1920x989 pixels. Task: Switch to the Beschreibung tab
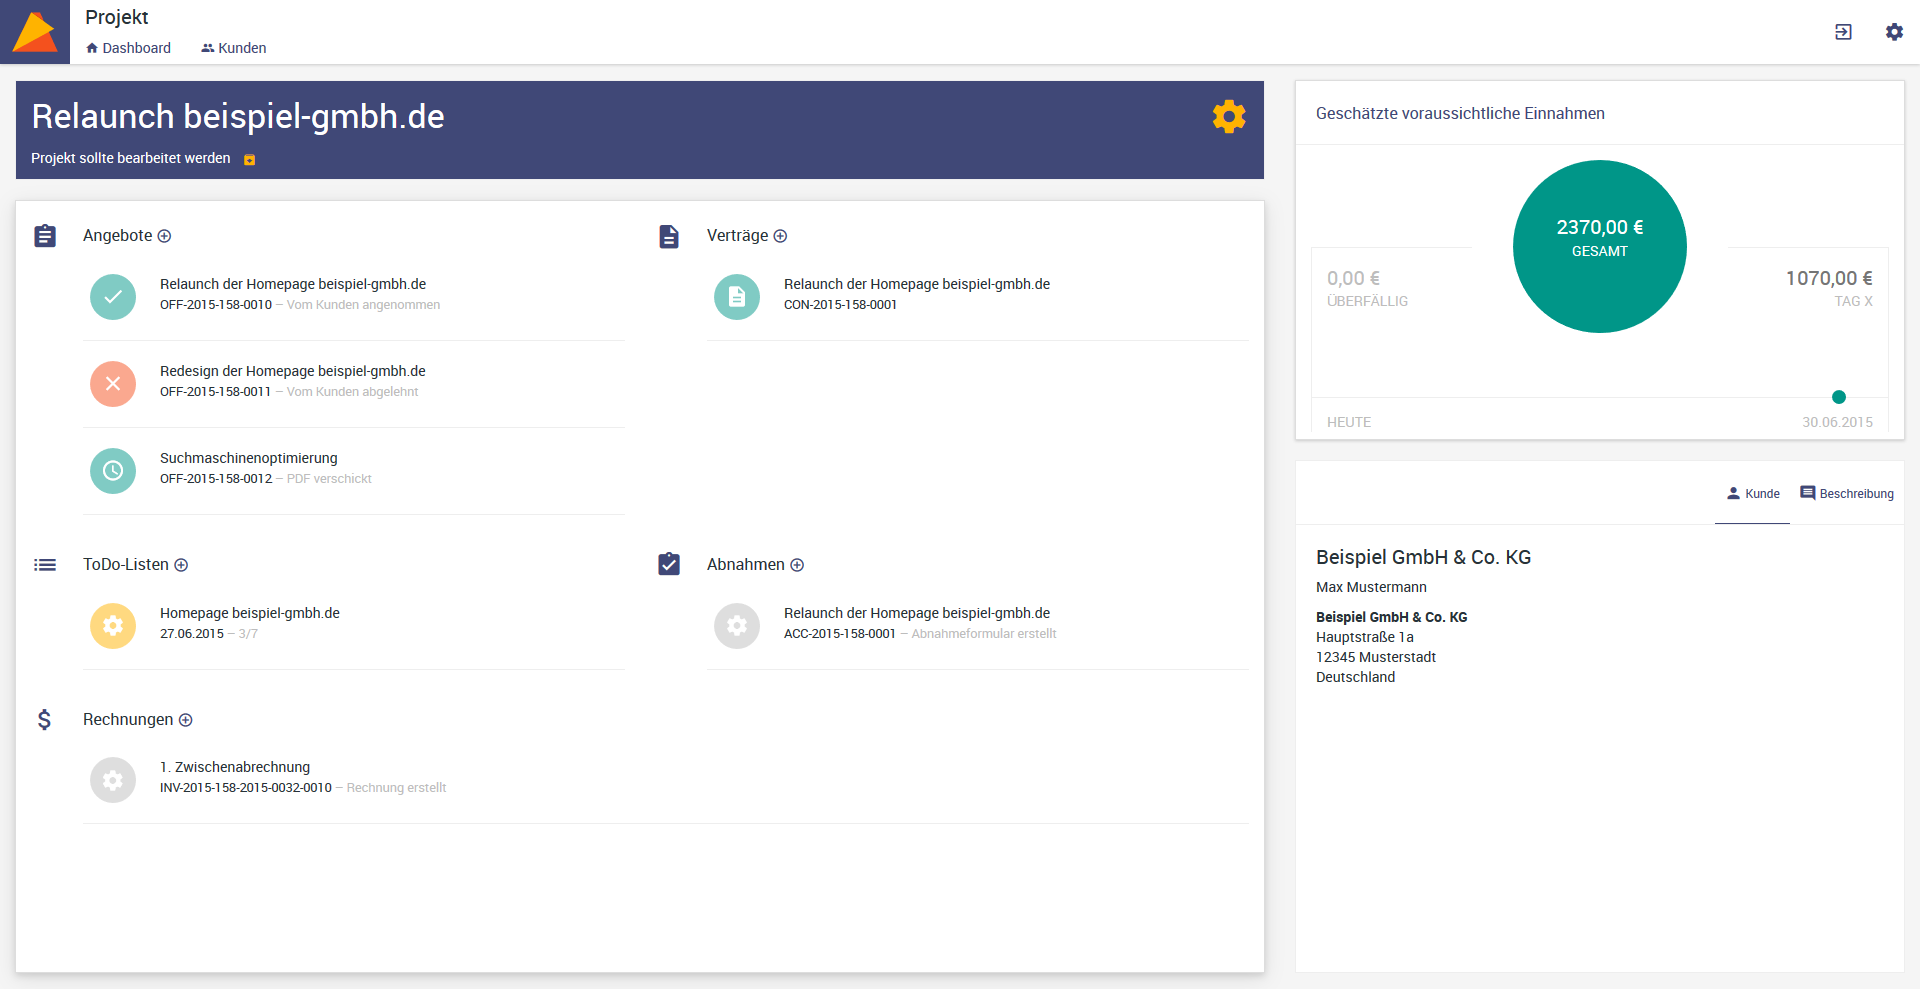pyautogui.click(x=1847, y=494)
